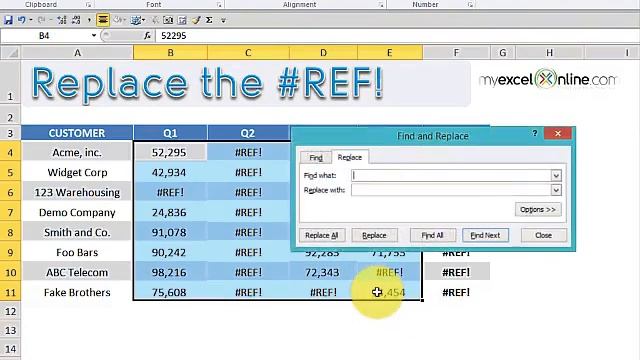Expand the Options >> button
640x360 pixels.
click(x=538, y=209)
